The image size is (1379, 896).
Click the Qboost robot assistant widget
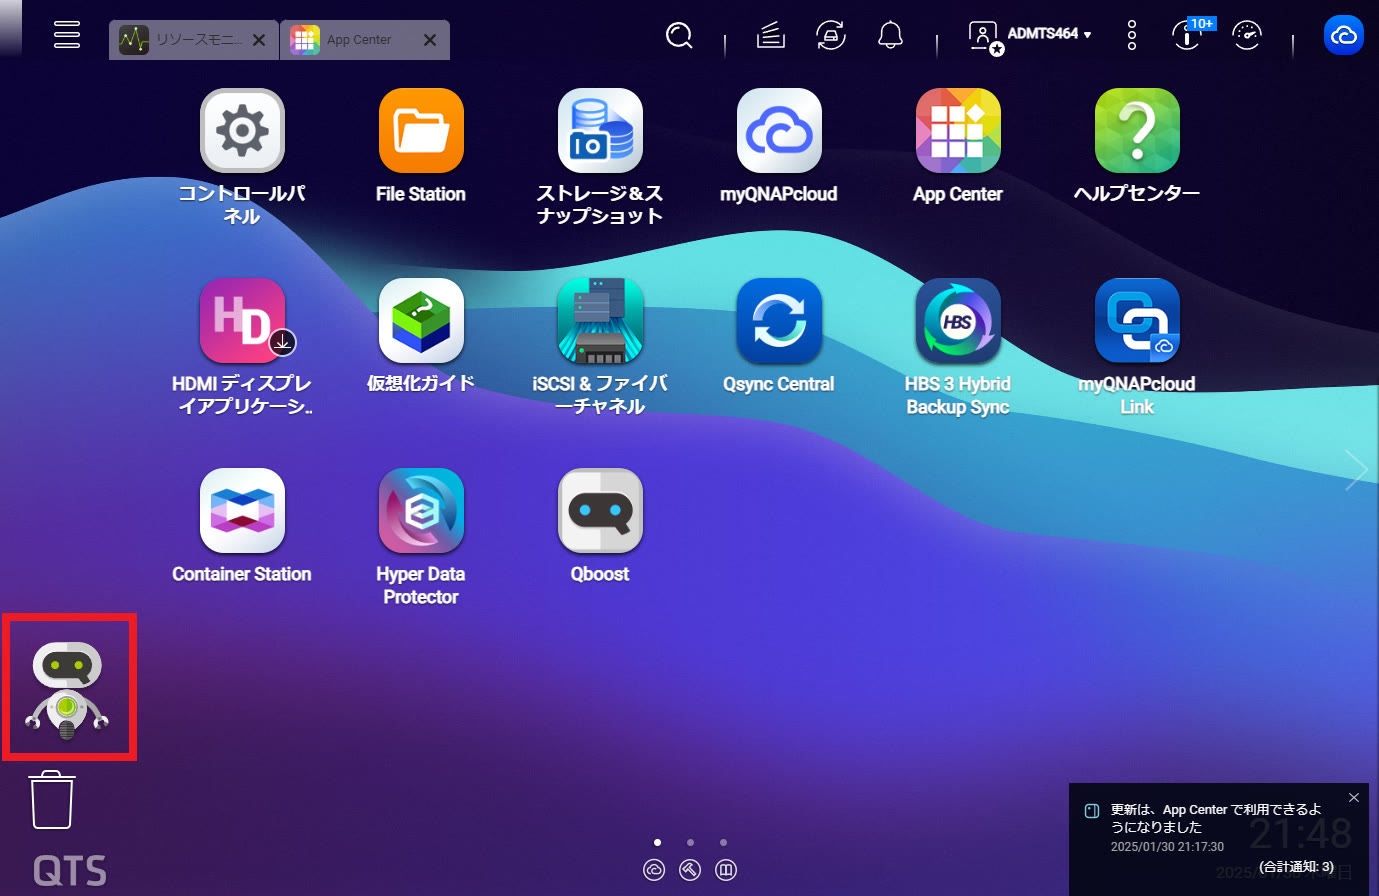pyautogui.click(x=67, y=690)
